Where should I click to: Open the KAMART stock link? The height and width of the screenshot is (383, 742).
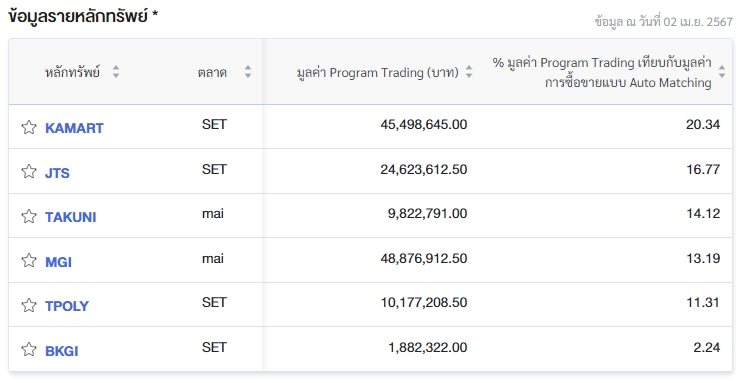(74, 128)
